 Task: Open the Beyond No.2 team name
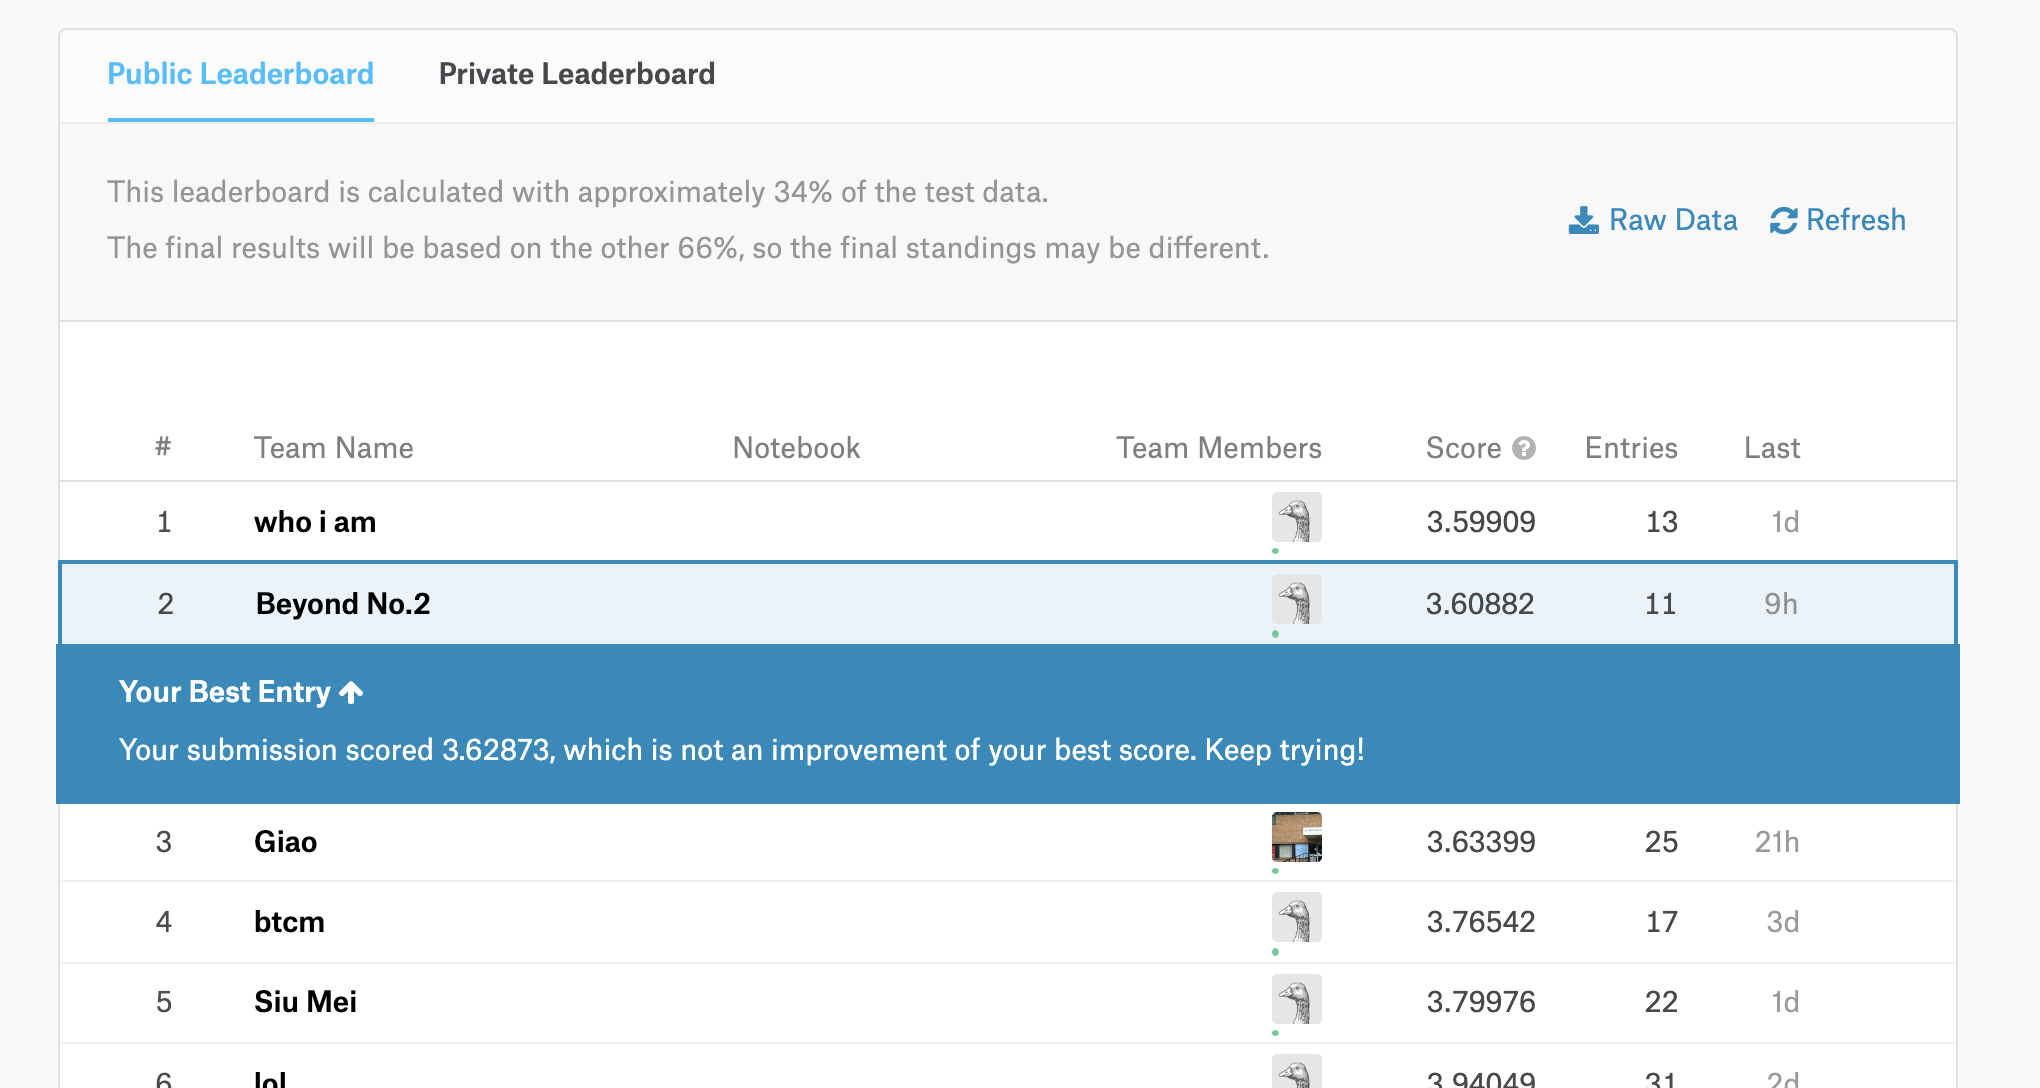[343, 604]
